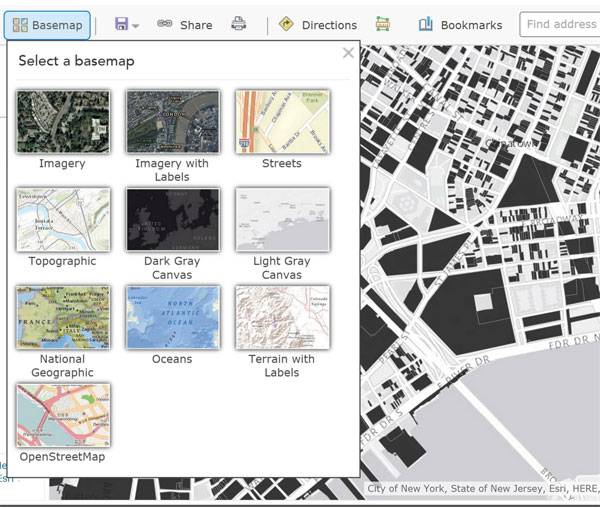Click the Basemap grid icon

coord(20,25)
